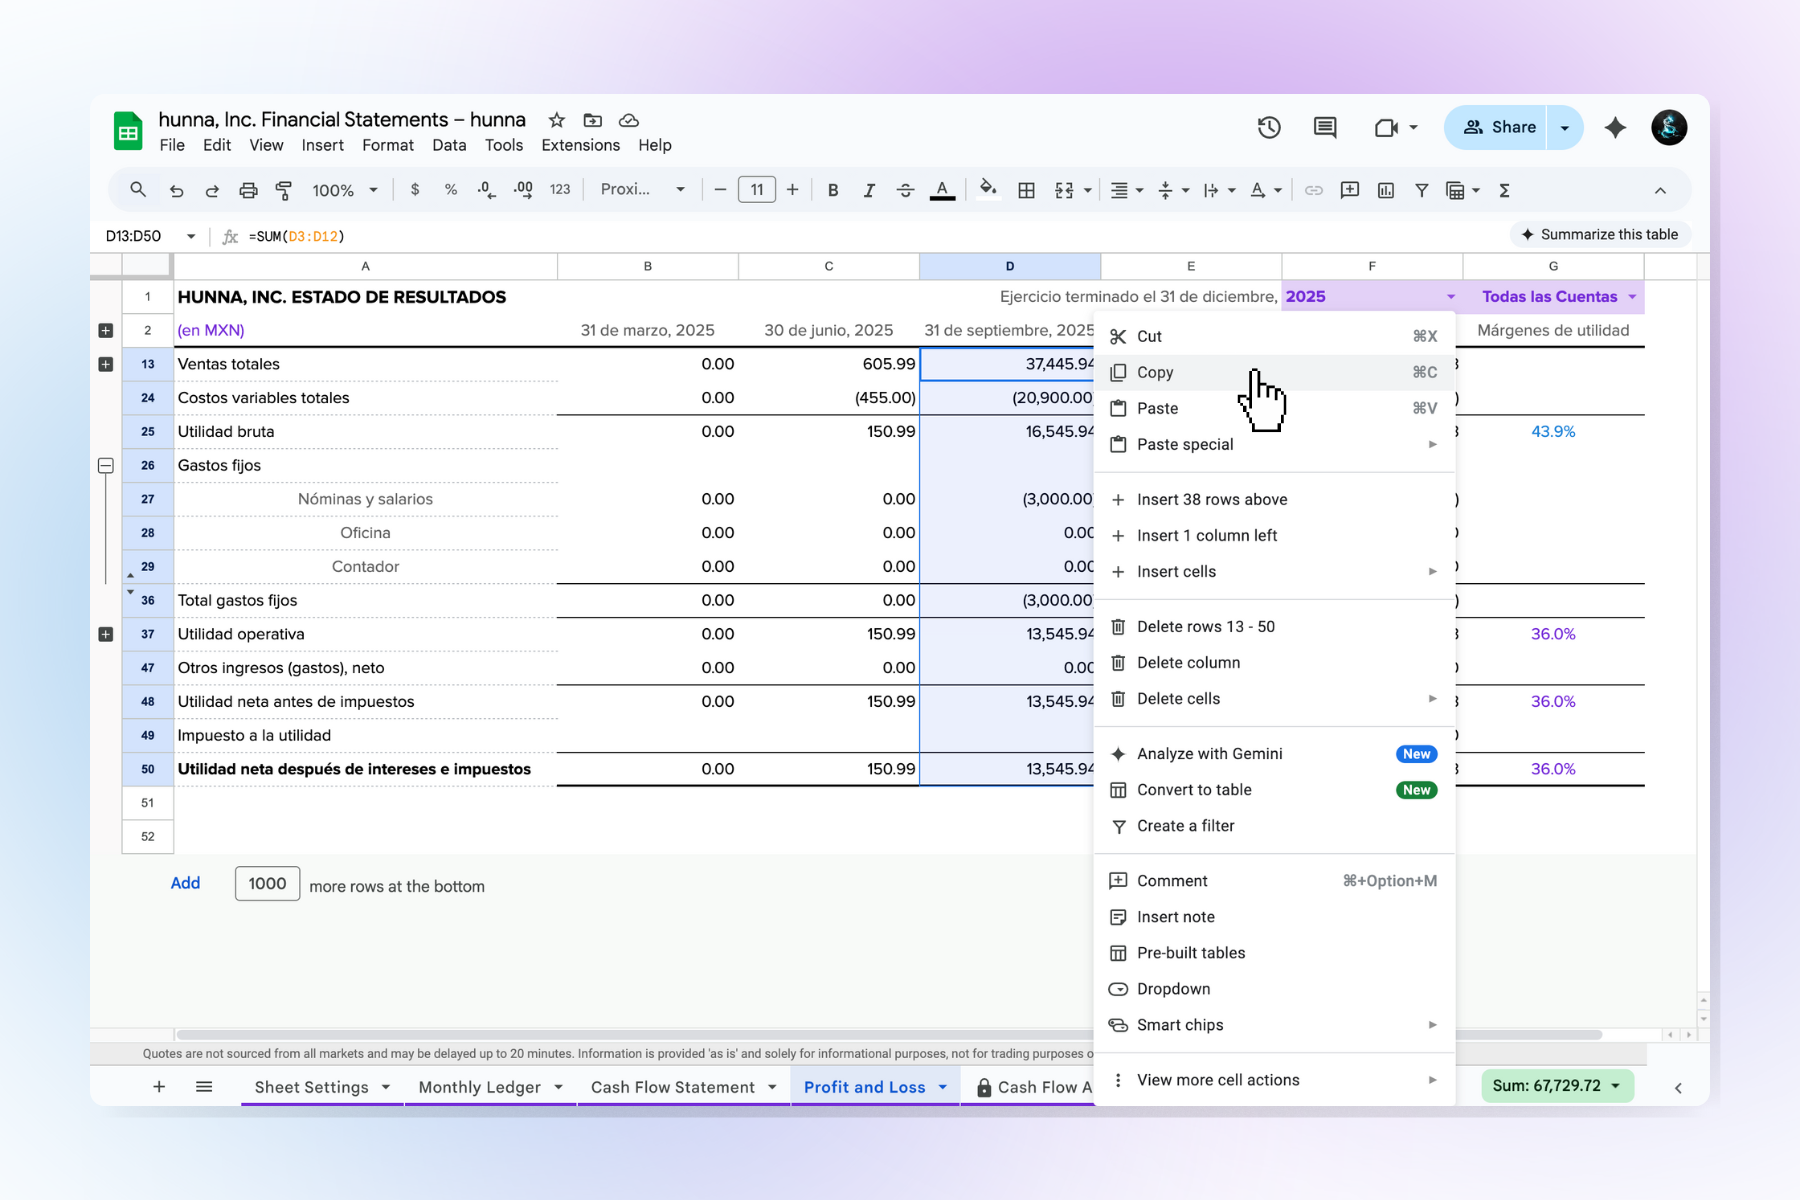
Task: Select the paint format tool
Action: [284, 190]
